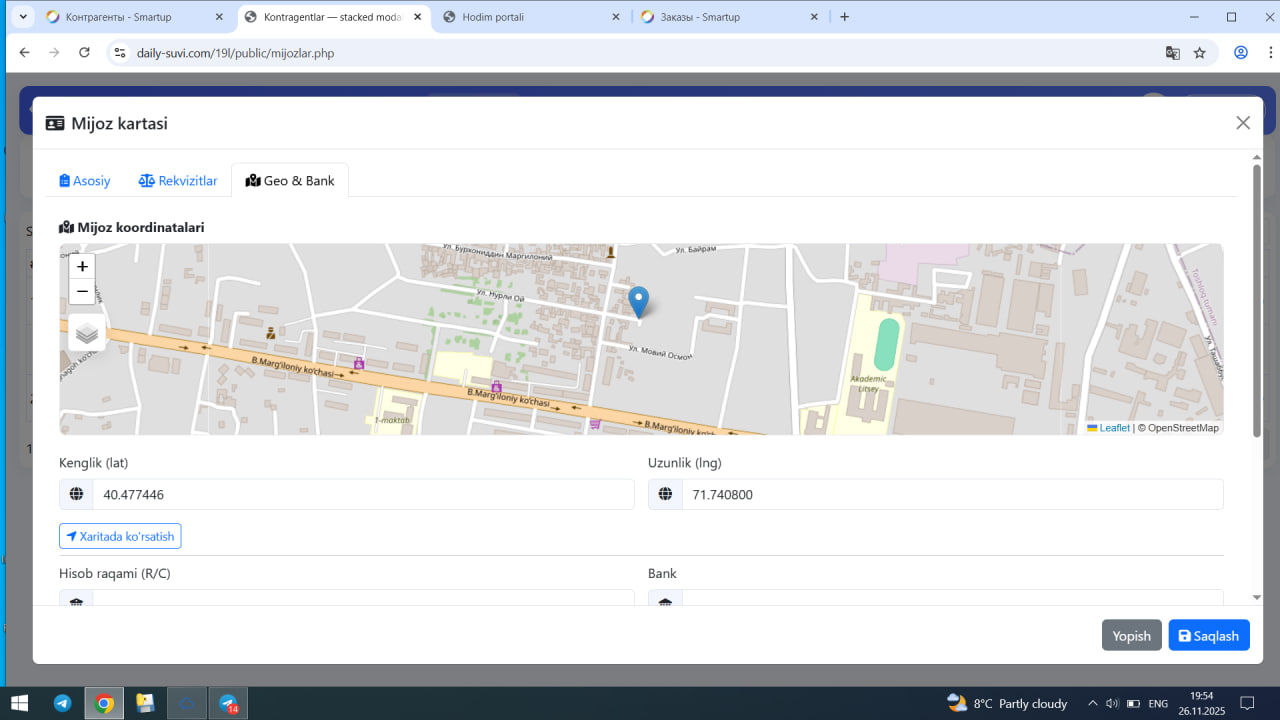Save changes with the Saqlash button
Image resolution: width=1280 pixels, height=720 pixels.
click(x=1209, y=636)
